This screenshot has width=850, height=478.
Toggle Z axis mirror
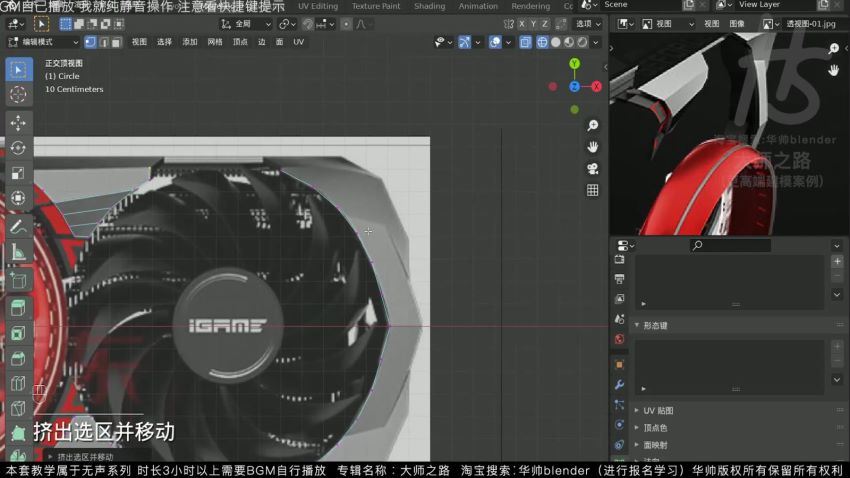point(545,24)
